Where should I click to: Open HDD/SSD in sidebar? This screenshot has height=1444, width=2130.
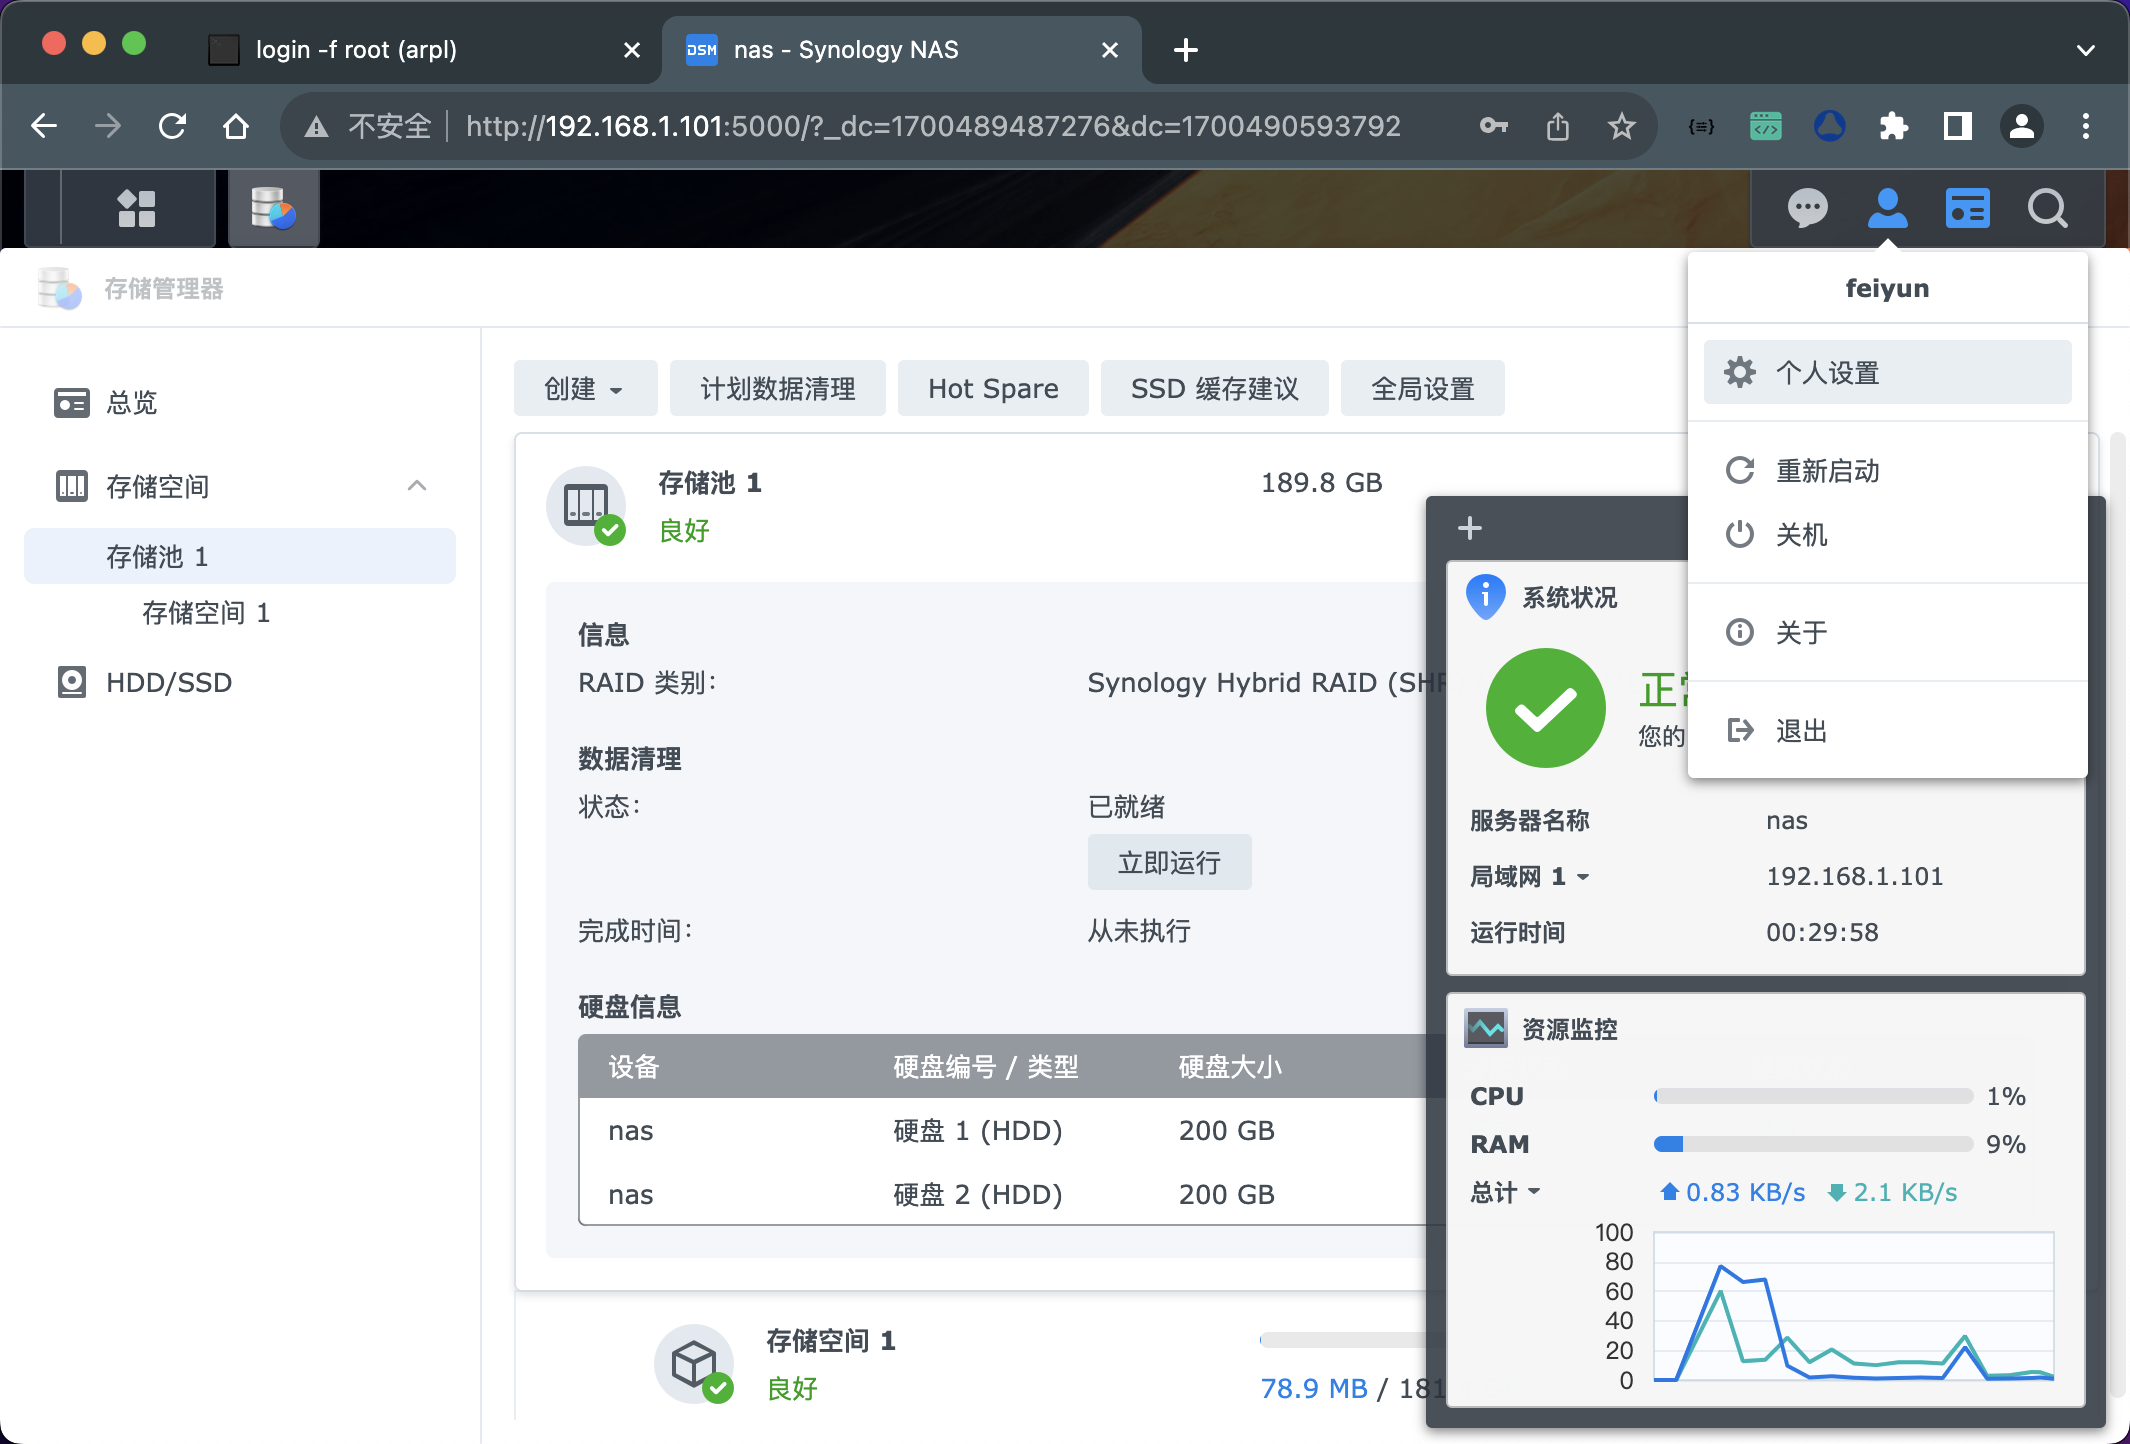(x=240, y=682)
